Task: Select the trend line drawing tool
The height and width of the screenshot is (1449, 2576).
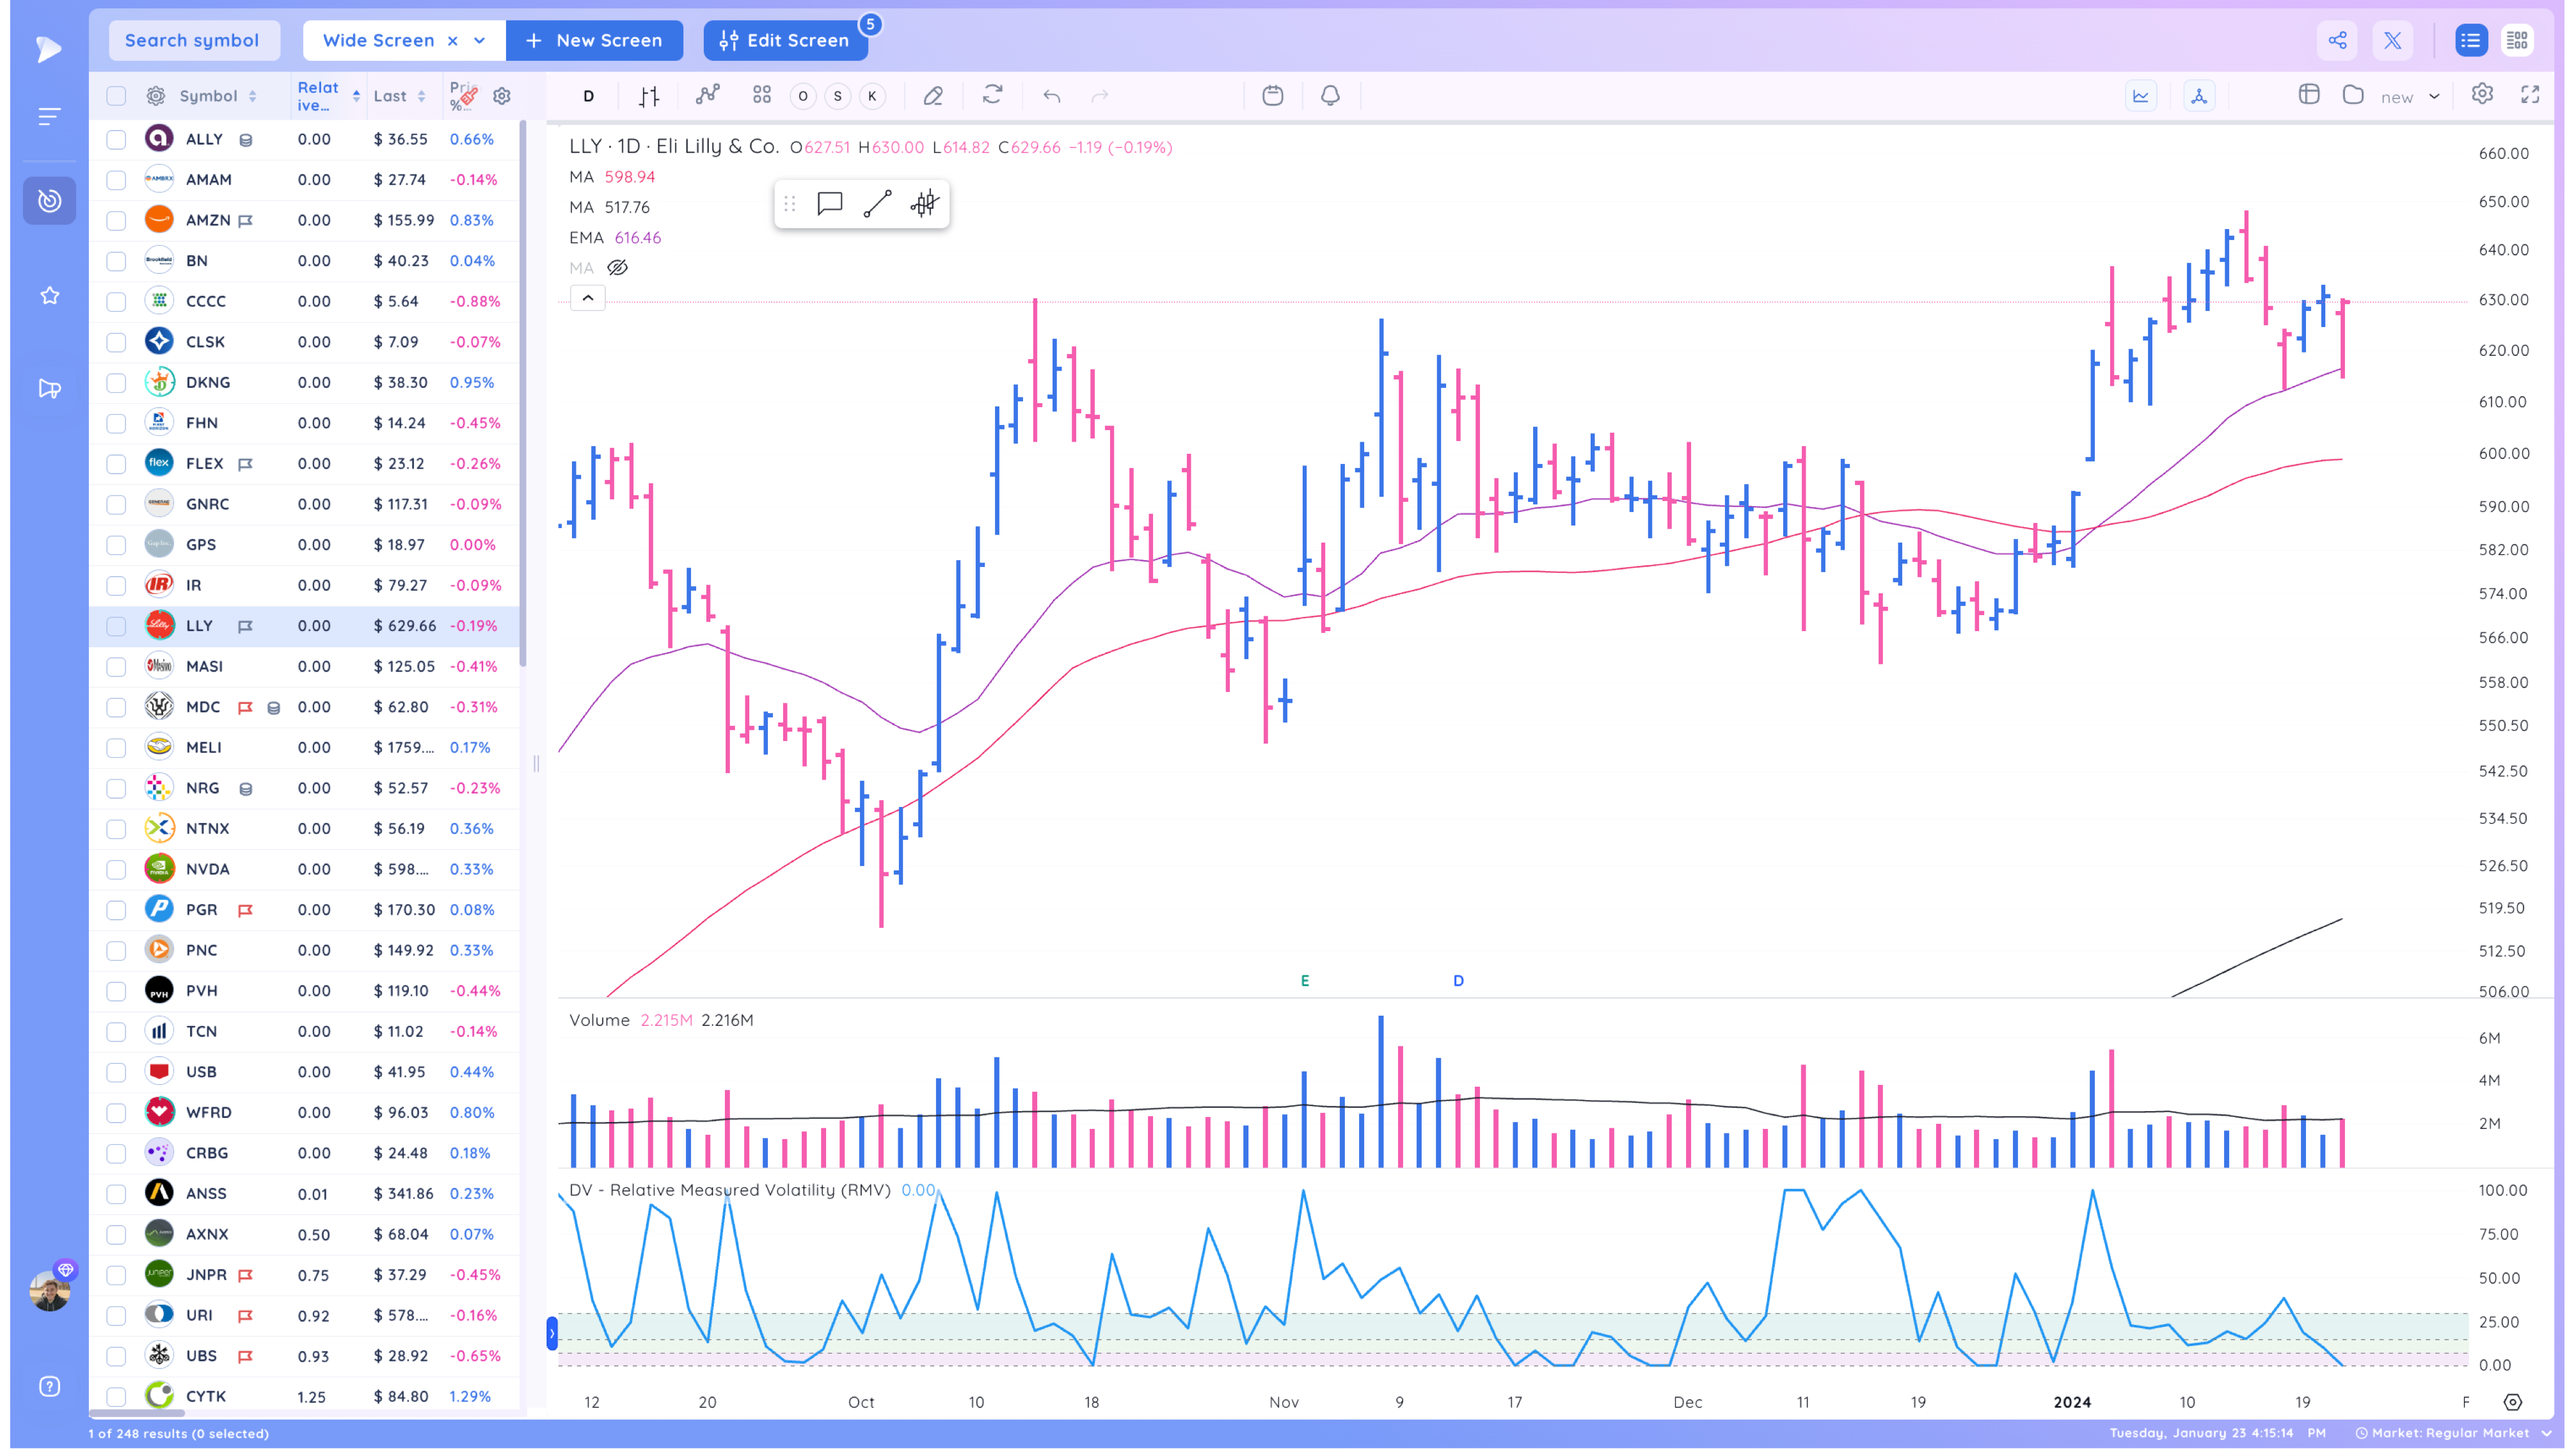Action: pos(877,204)
